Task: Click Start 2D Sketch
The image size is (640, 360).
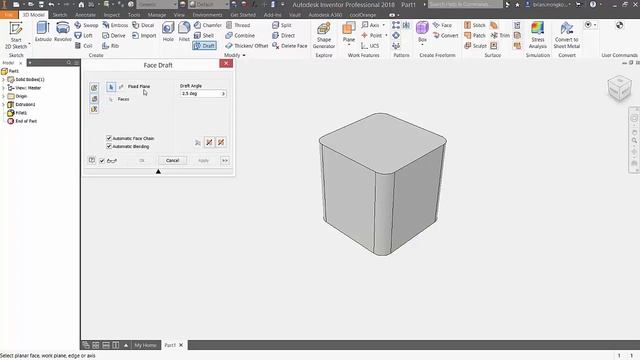Action: coord(16,36)
